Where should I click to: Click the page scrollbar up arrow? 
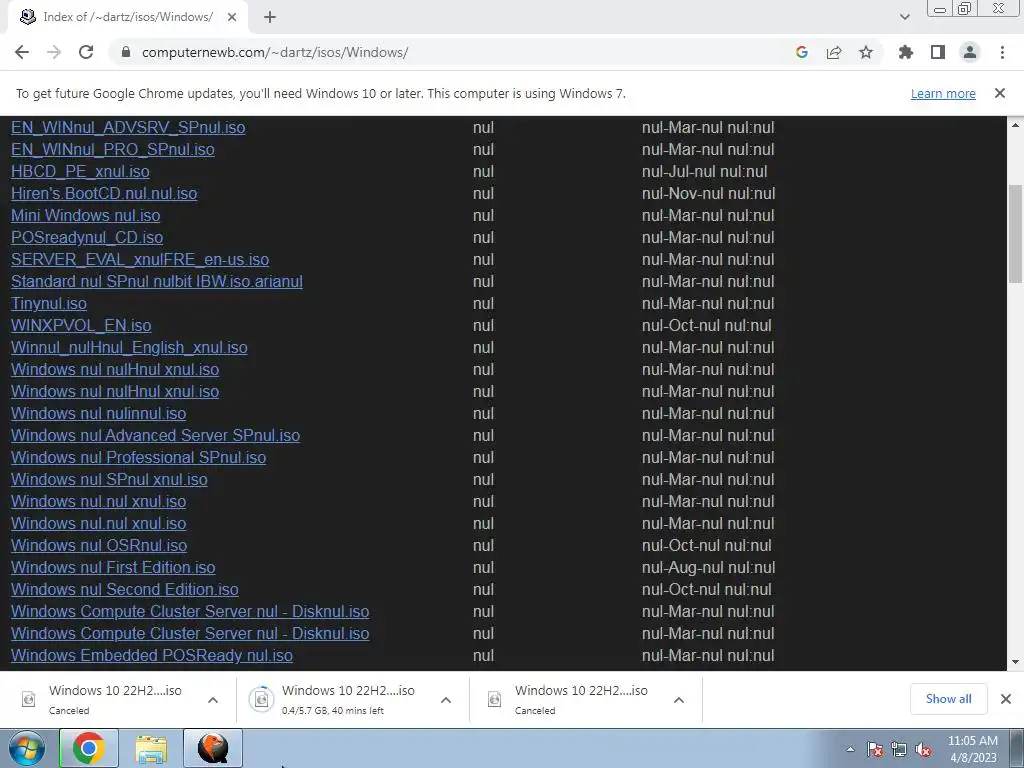[x=1015, y=125]
